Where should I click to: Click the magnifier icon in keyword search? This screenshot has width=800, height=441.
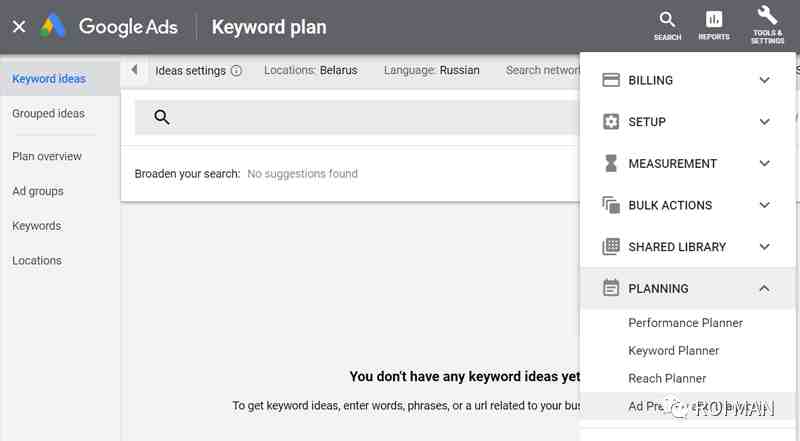click(x=162, y=117)
